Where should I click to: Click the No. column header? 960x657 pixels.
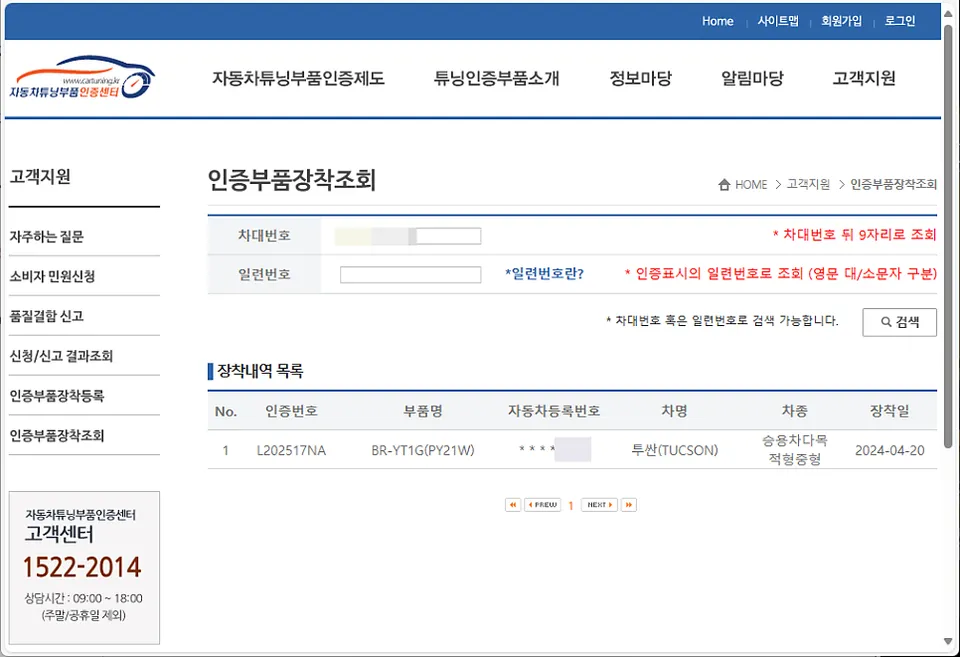click(226, 411)
